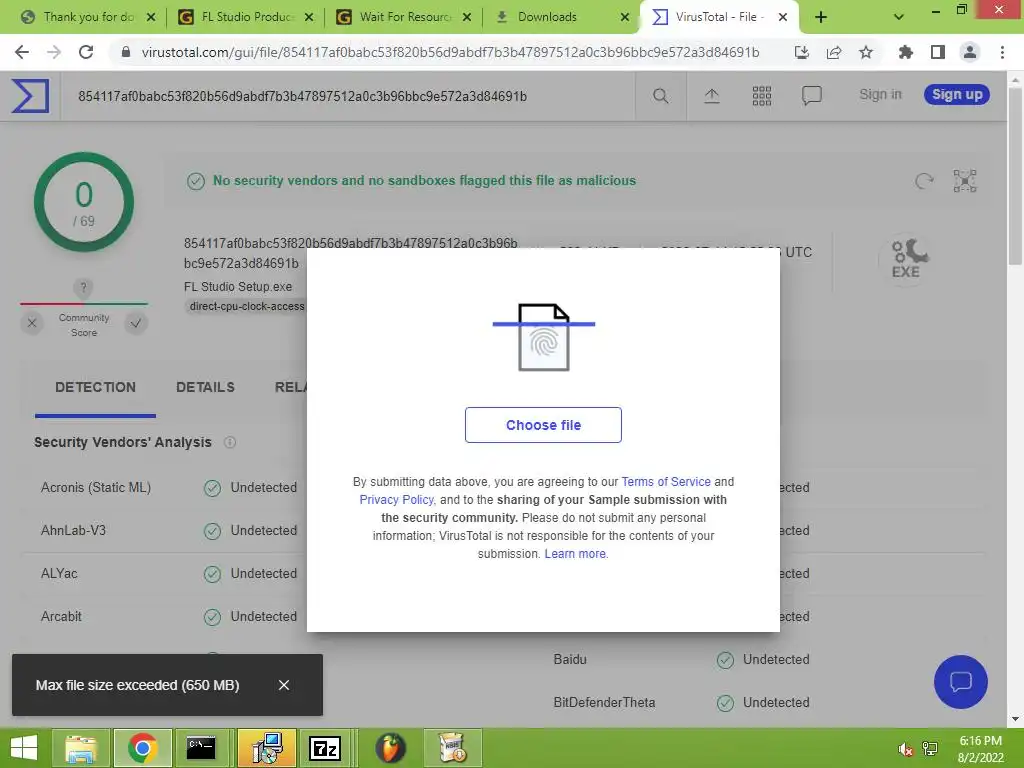
Task: Open the Chrome profile avatar icon
Action: (x=970, y=52)
